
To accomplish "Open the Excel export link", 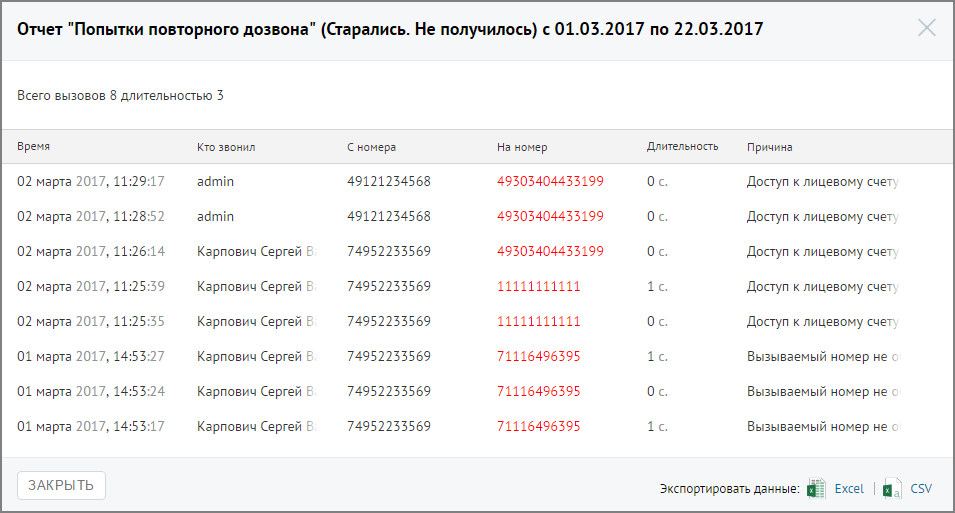I will [x=849, y=489].
